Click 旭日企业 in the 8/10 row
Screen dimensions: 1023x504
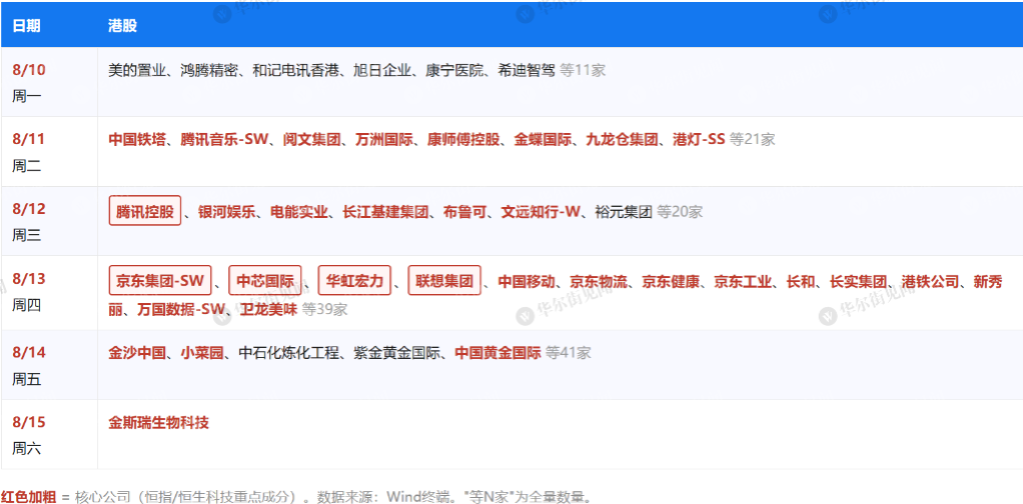pyautogui.click(x=381, y=70)
